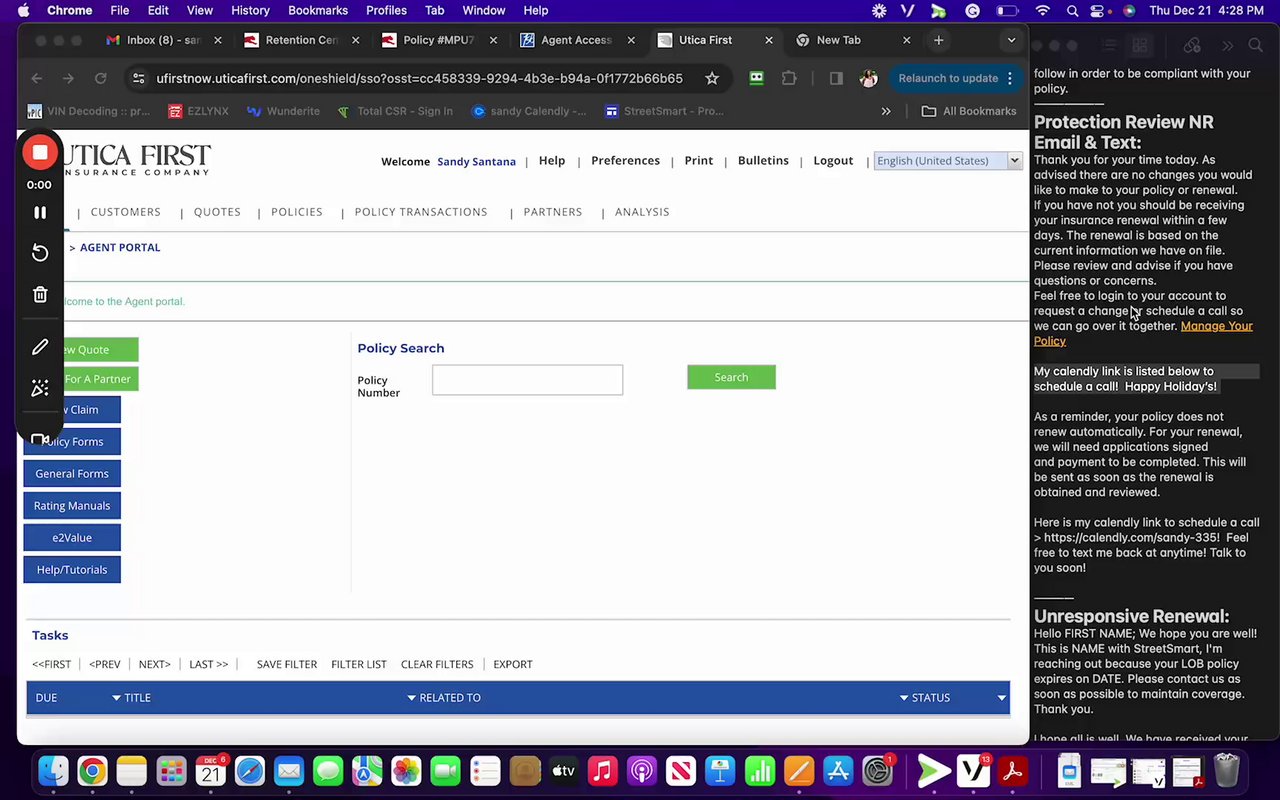Go back to the previous page
Viewport: 1280px width, 800px height.
[x=37, y=78]
